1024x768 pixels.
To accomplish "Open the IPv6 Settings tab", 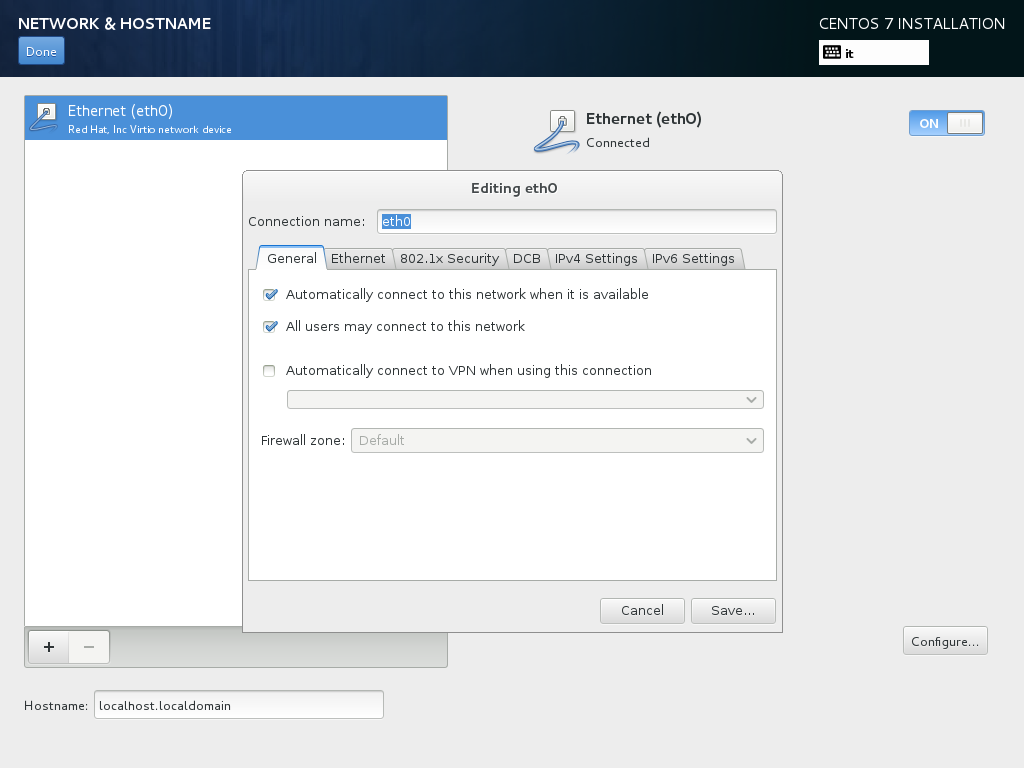I will (x=693, y=259).
